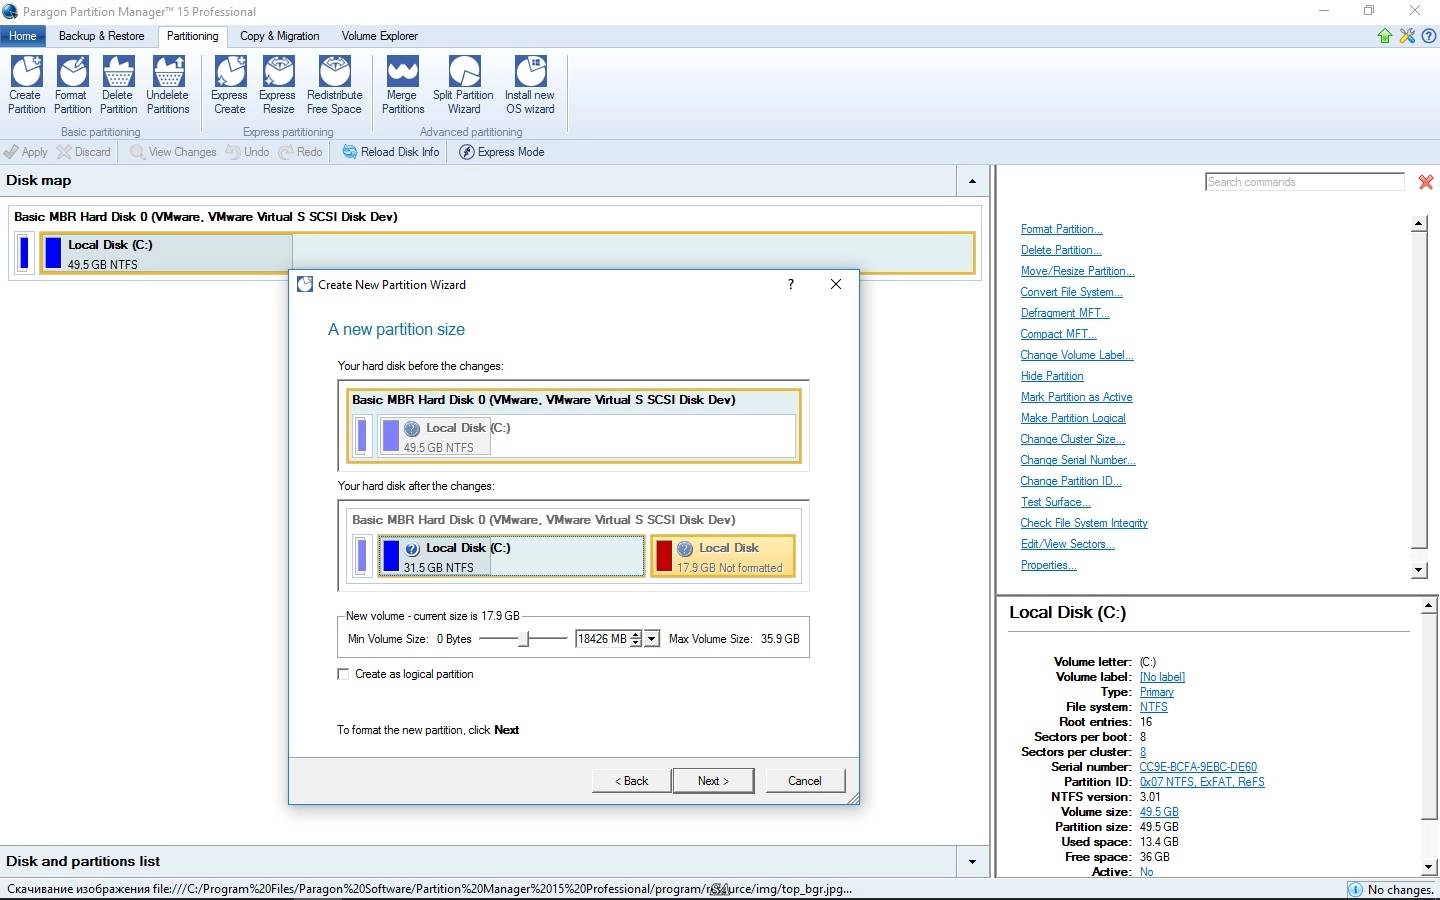Close the commands panel with red X
1440x900 pixels.
tap(1426, 182)
